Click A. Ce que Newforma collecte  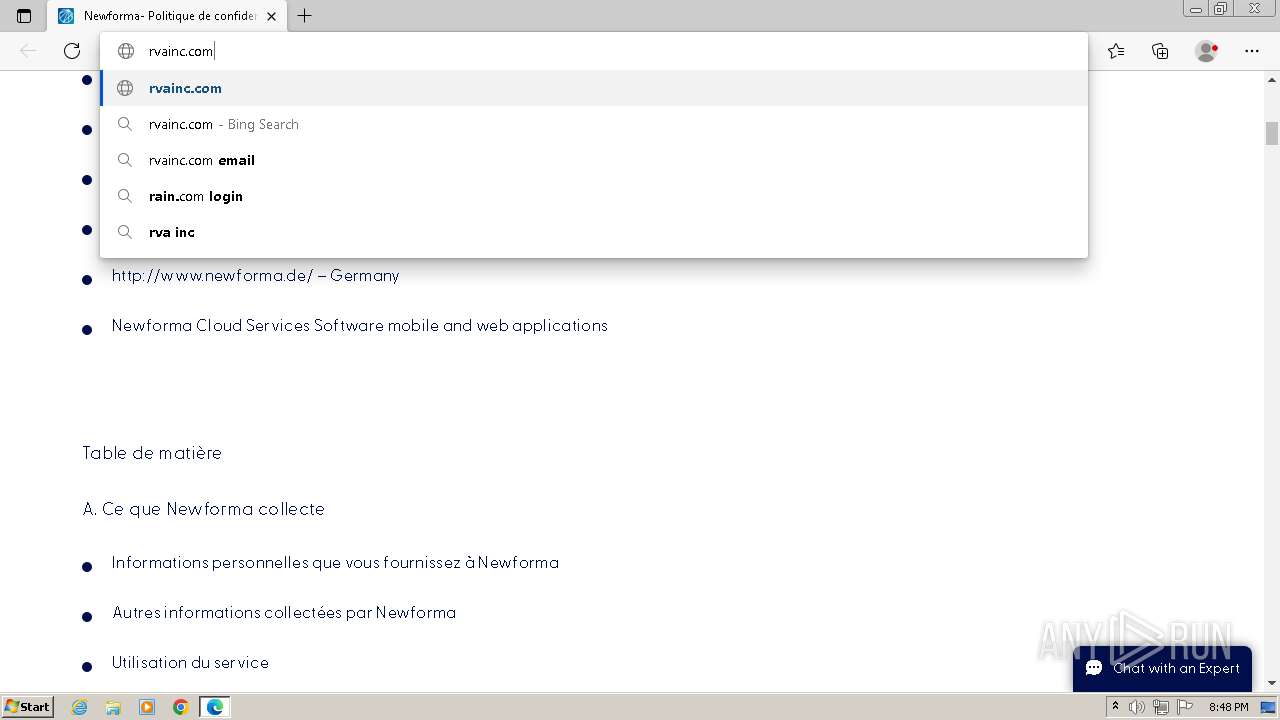(203, 509)
